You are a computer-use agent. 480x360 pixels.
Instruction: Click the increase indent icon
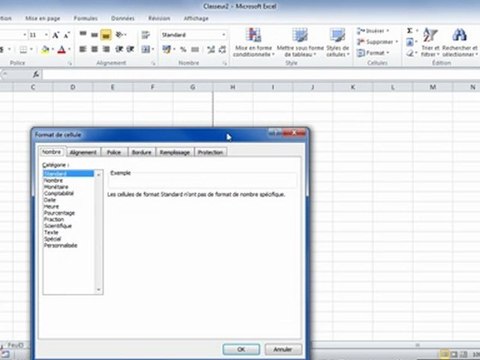tap(130, 49)
